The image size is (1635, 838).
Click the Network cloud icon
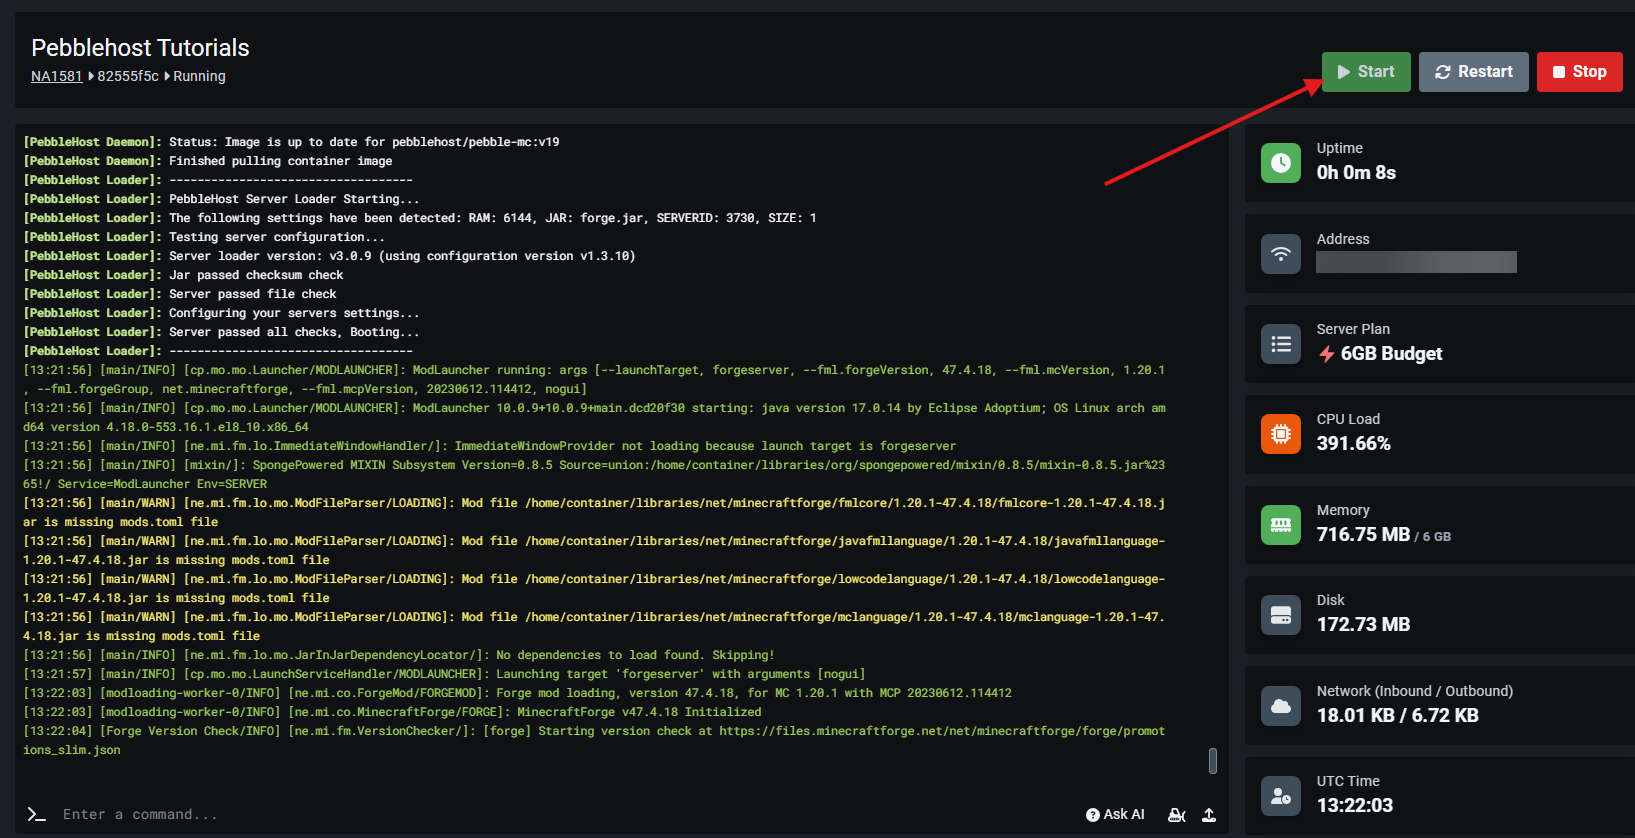tap(1281, 706)
